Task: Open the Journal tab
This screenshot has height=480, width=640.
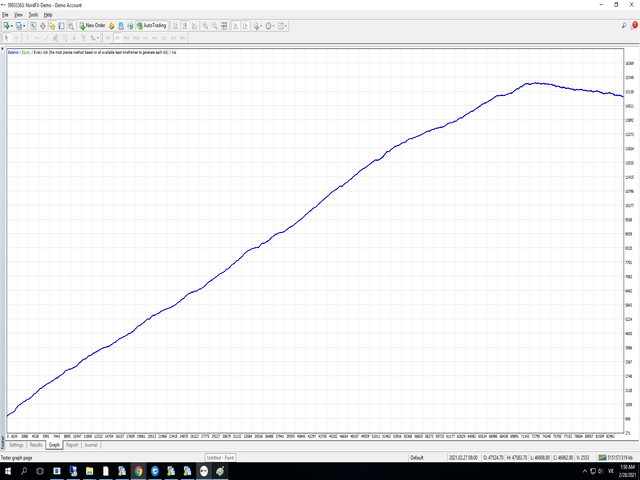Action: 91,445
